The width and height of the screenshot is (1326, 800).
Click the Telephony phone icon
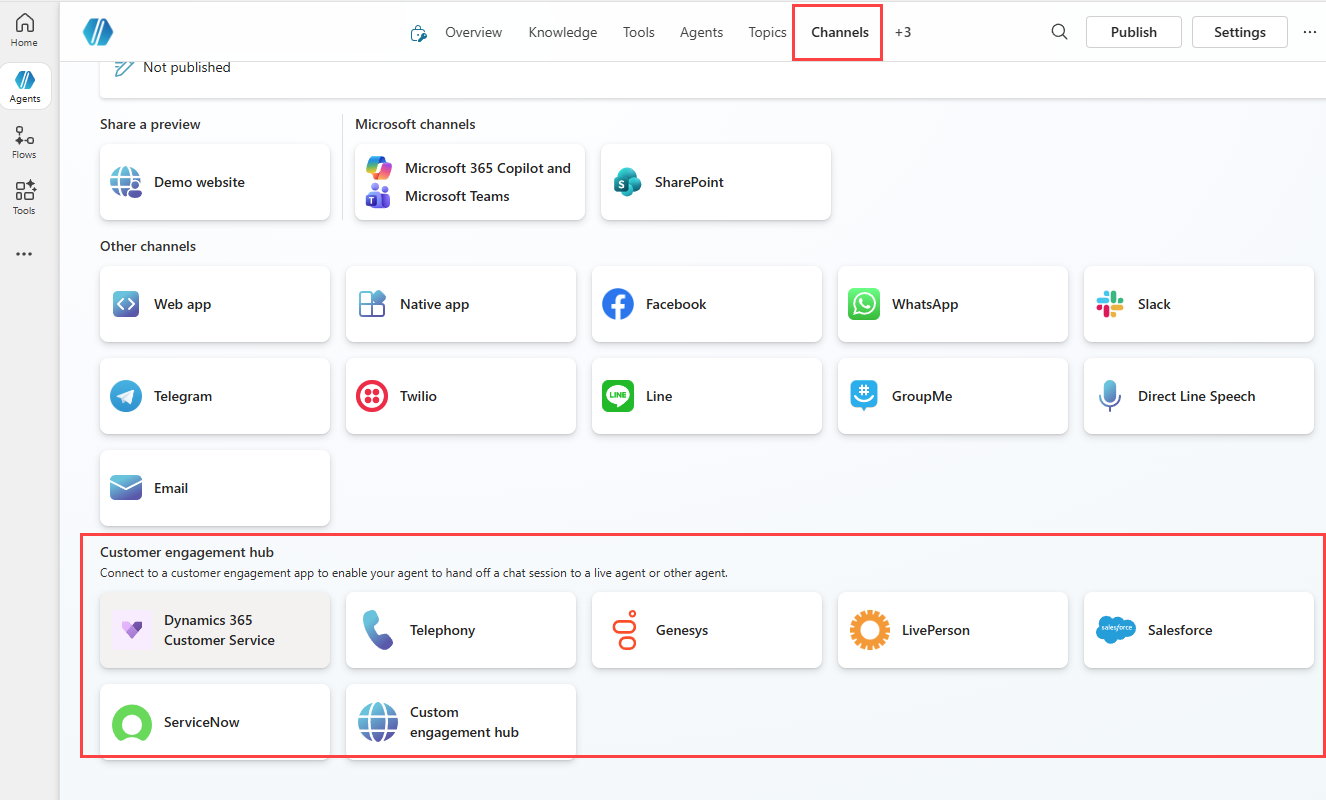pyautogui.click(x=377, y=630)
